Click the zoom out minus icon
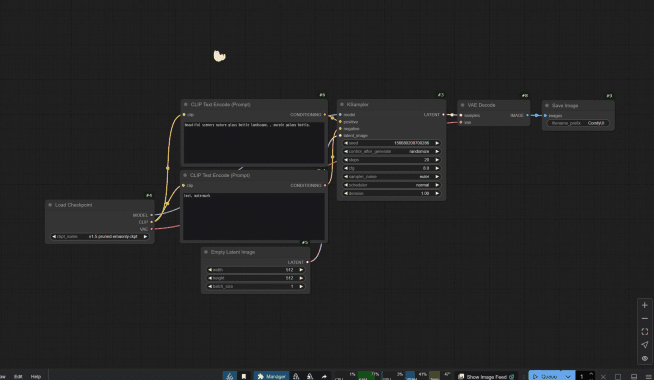 tap(644, 319)
